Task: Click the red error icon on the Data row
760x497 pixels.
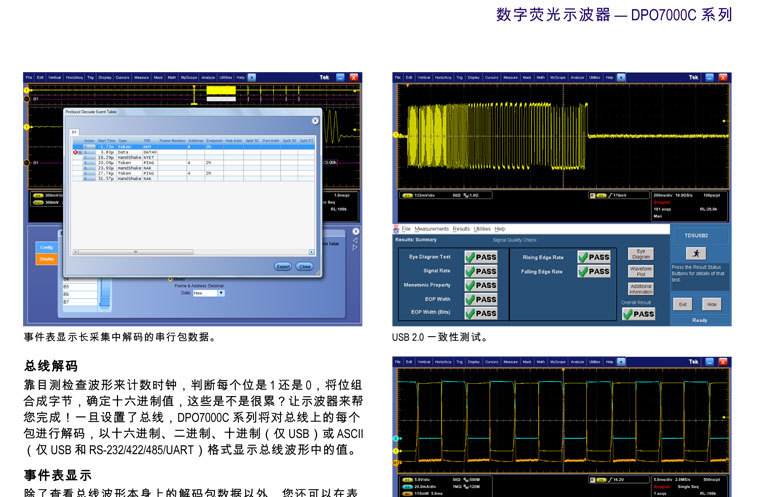Action: click(x=75, y=152)
